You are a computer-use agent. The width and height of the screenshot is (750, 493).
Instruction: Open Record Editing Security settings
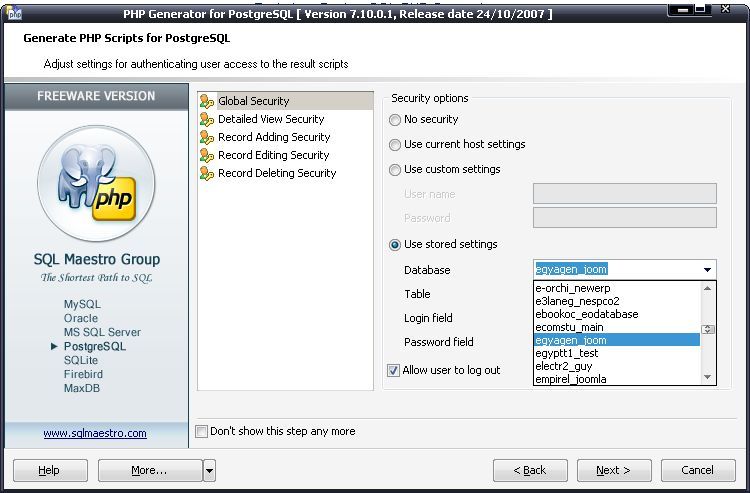274,155
